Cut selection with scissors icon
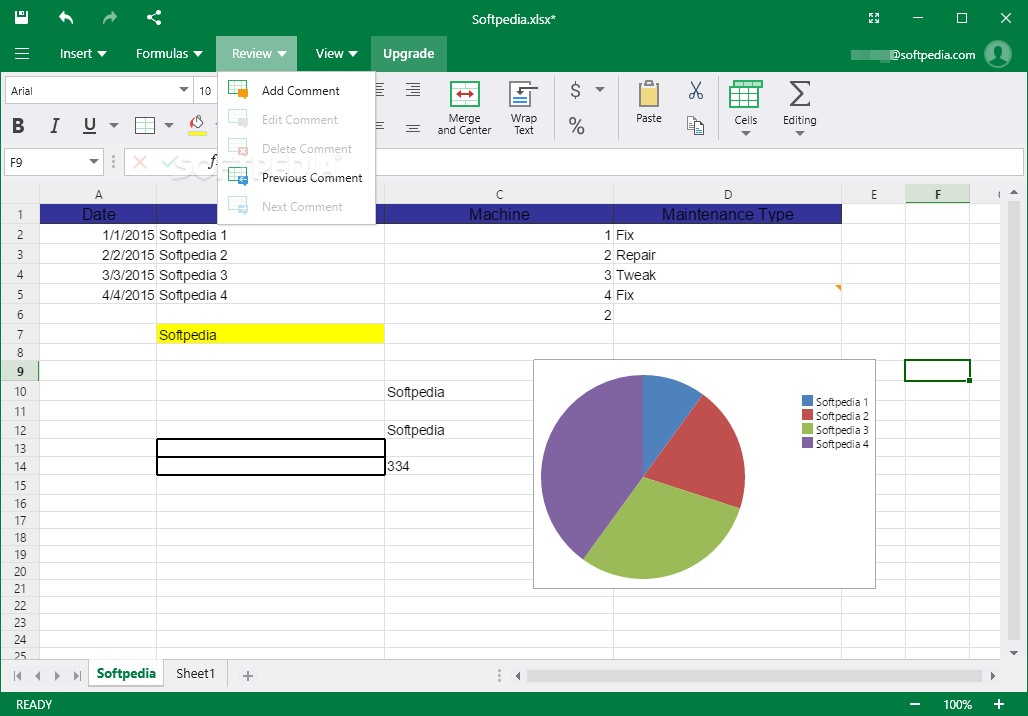Screen dimensions: 1028x716 696,90
